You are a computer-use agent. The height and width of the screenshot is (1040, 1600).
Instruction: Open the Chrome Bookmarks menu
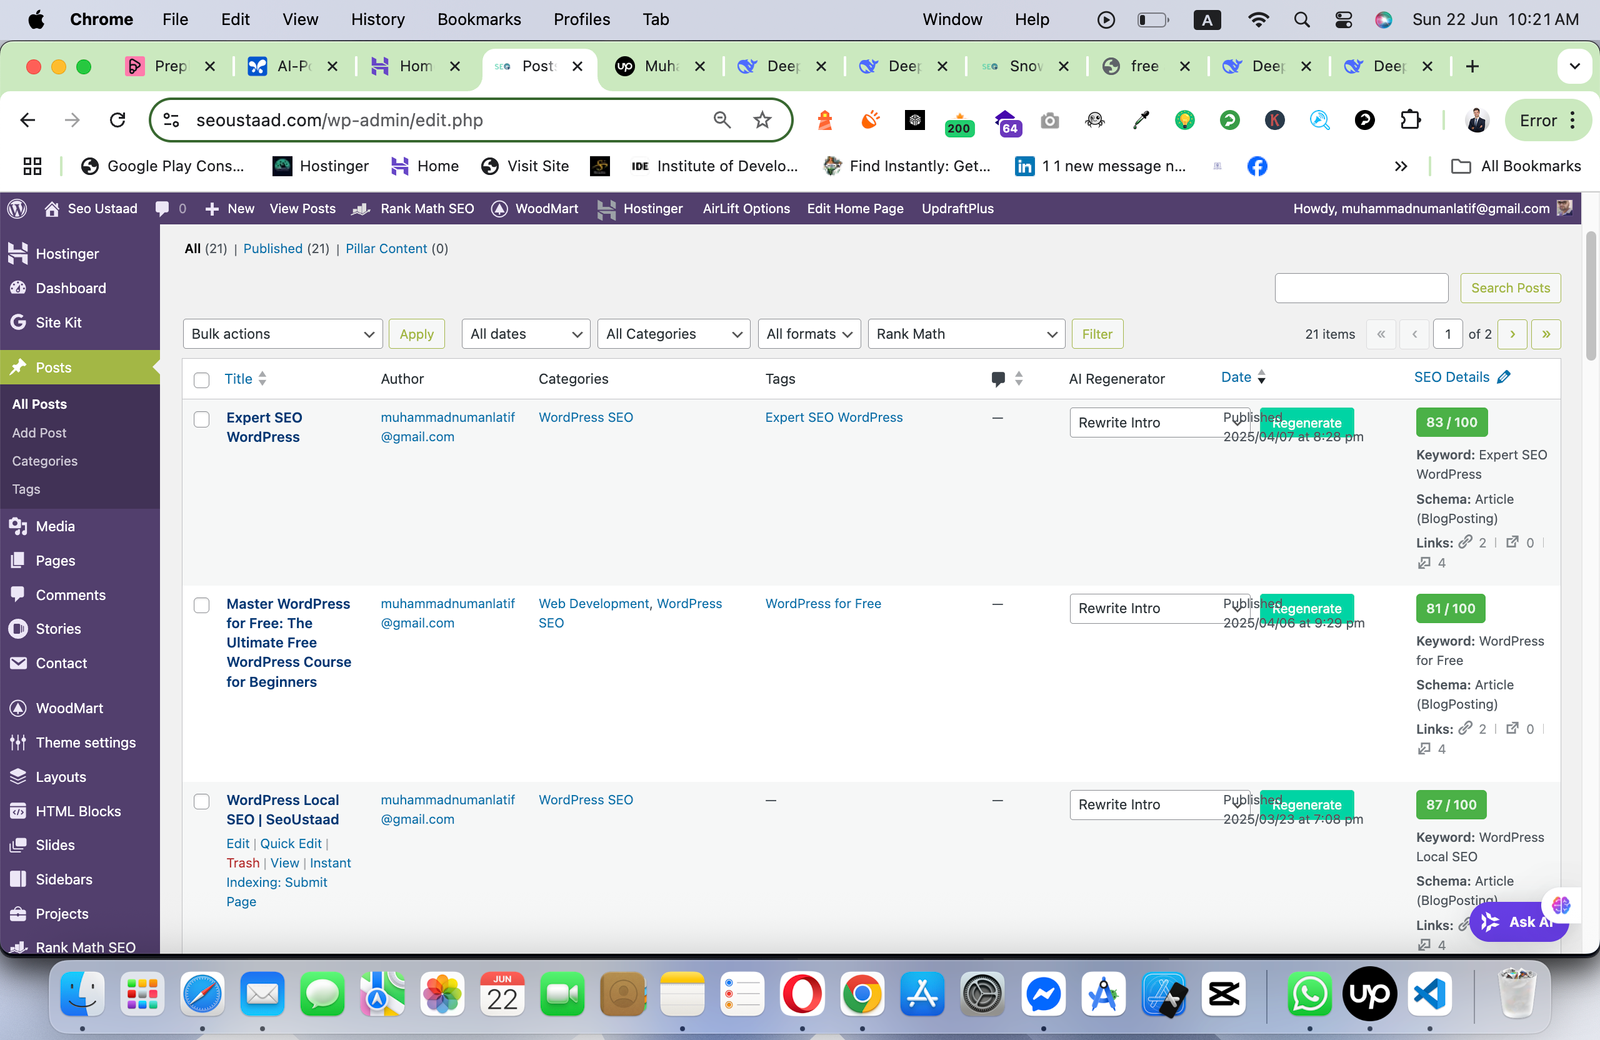pyautogui.click(x=479, y=19)
